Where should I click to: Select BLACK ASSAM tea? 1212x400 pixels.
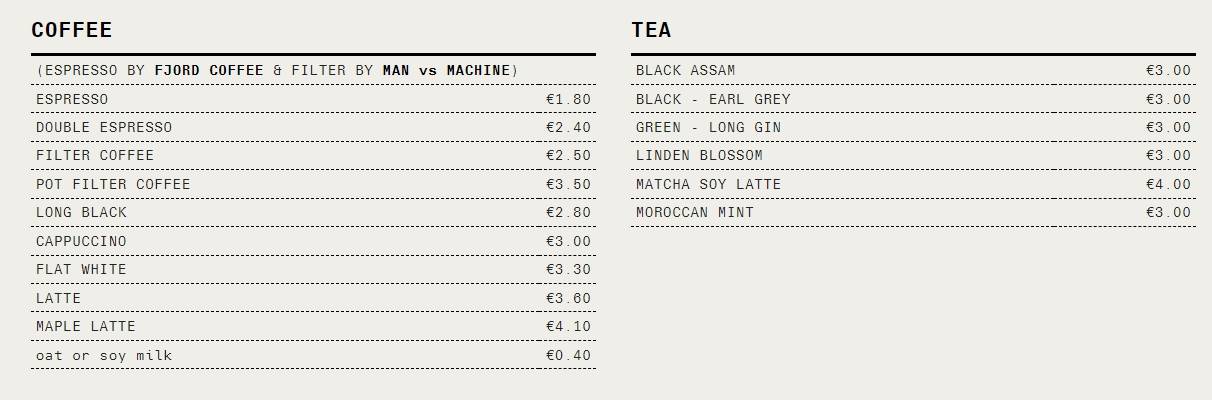tap(913, 70)
